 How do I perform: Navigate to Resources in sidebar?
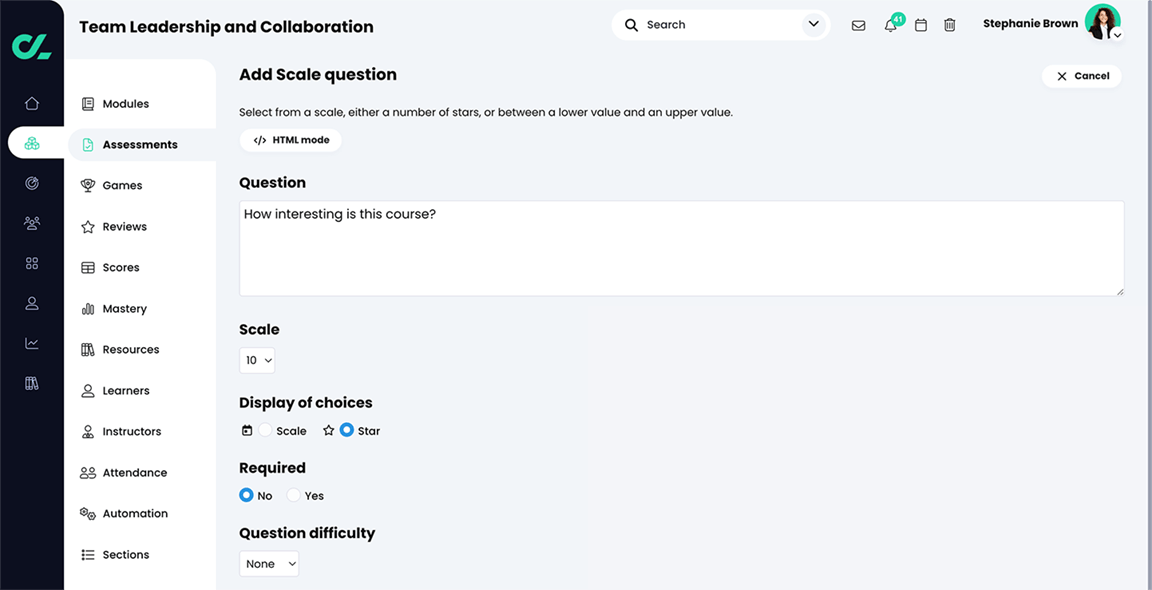tap(130, 350)
